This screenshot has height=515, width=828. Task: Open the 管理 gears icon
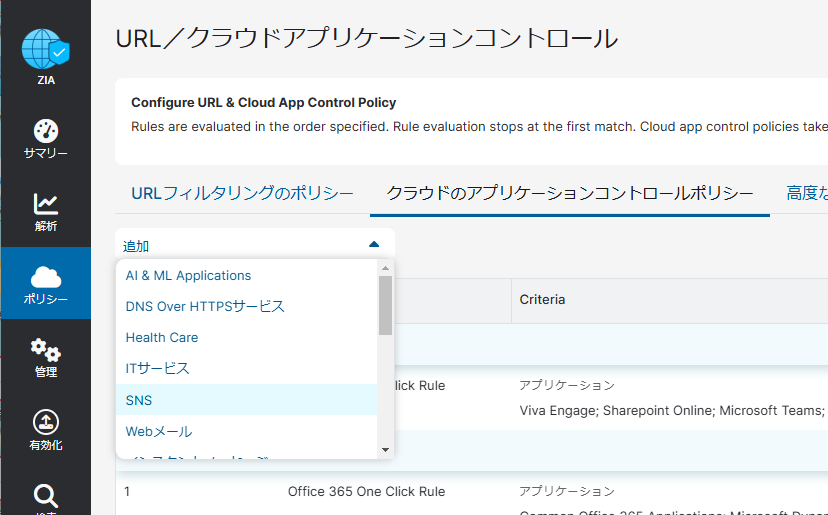pyautogui.click(x=46, y=350)
